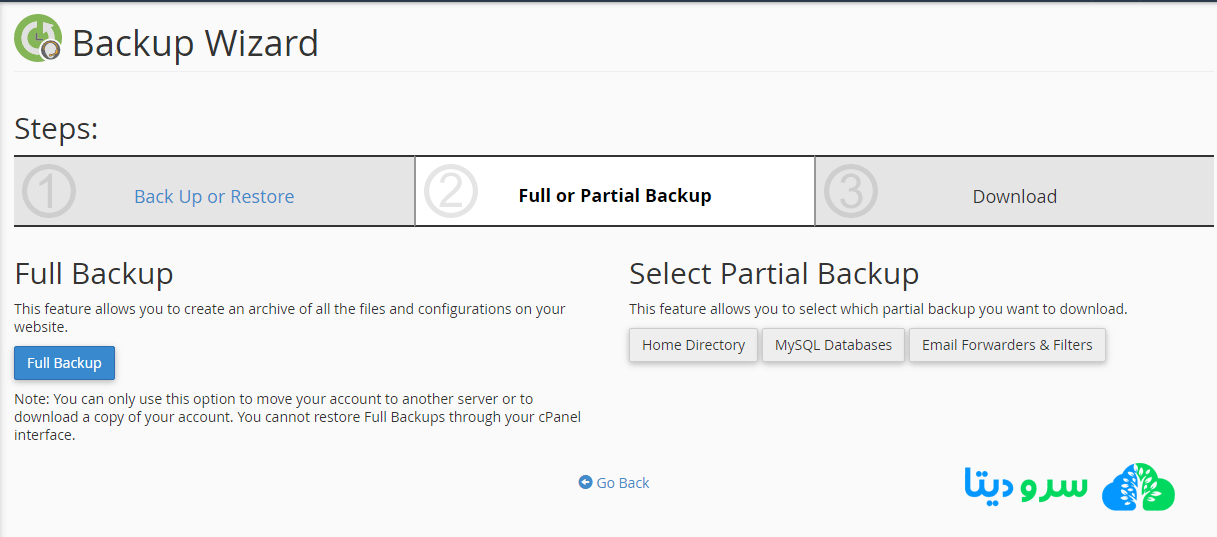Click the Persian text logo
The height and width of the screenshot is (537, 1217).
pyautogui.click(x=1025, y=484)
